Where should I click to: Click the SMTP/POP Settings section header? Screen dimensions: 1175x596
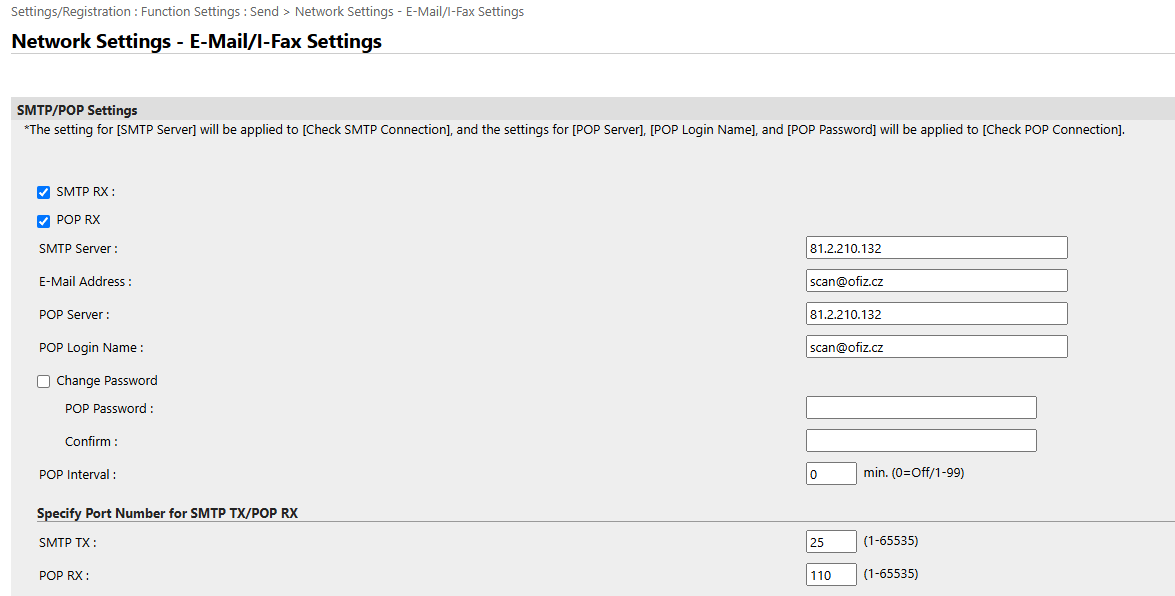[x=77, y=110]
